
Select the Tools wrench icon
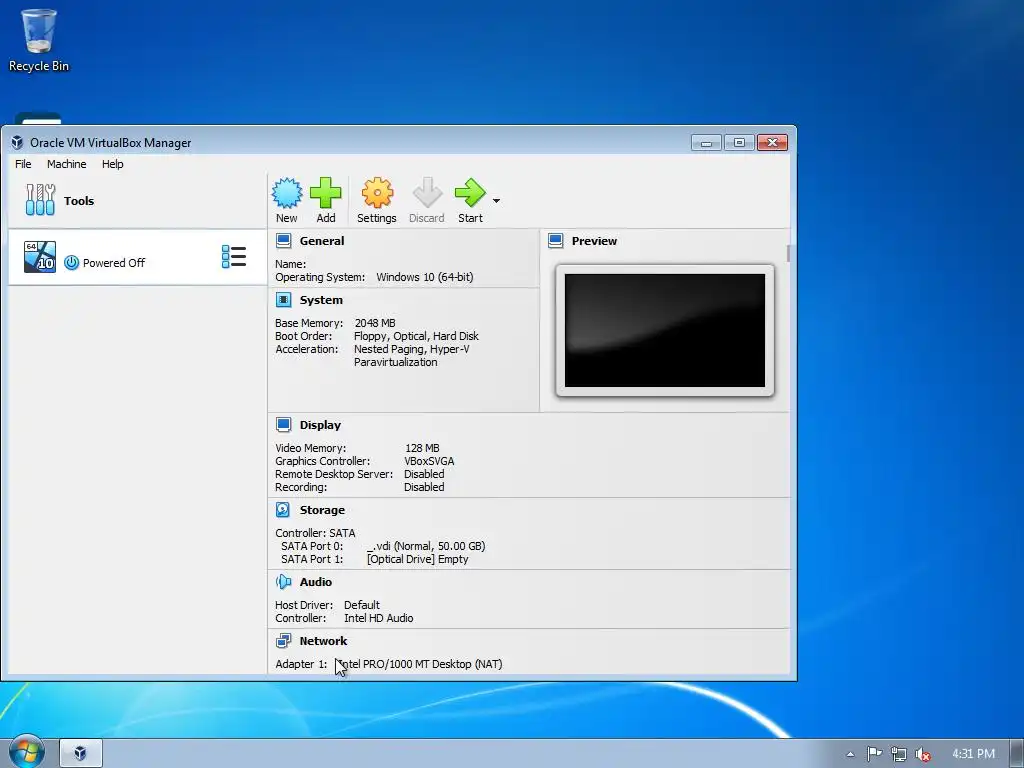[x=40, y=200]
